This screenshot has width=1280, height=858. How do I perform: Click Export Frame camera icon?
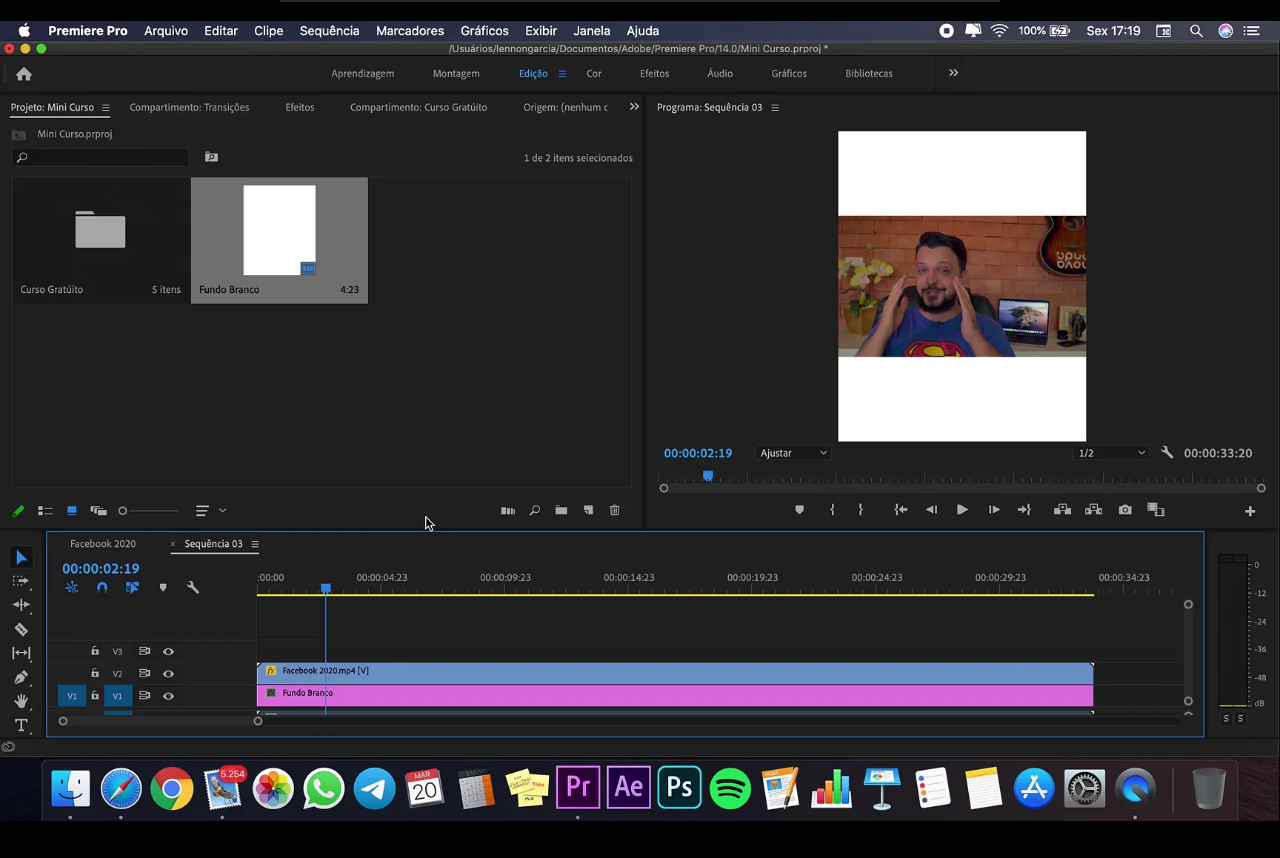pos(1125,510)
